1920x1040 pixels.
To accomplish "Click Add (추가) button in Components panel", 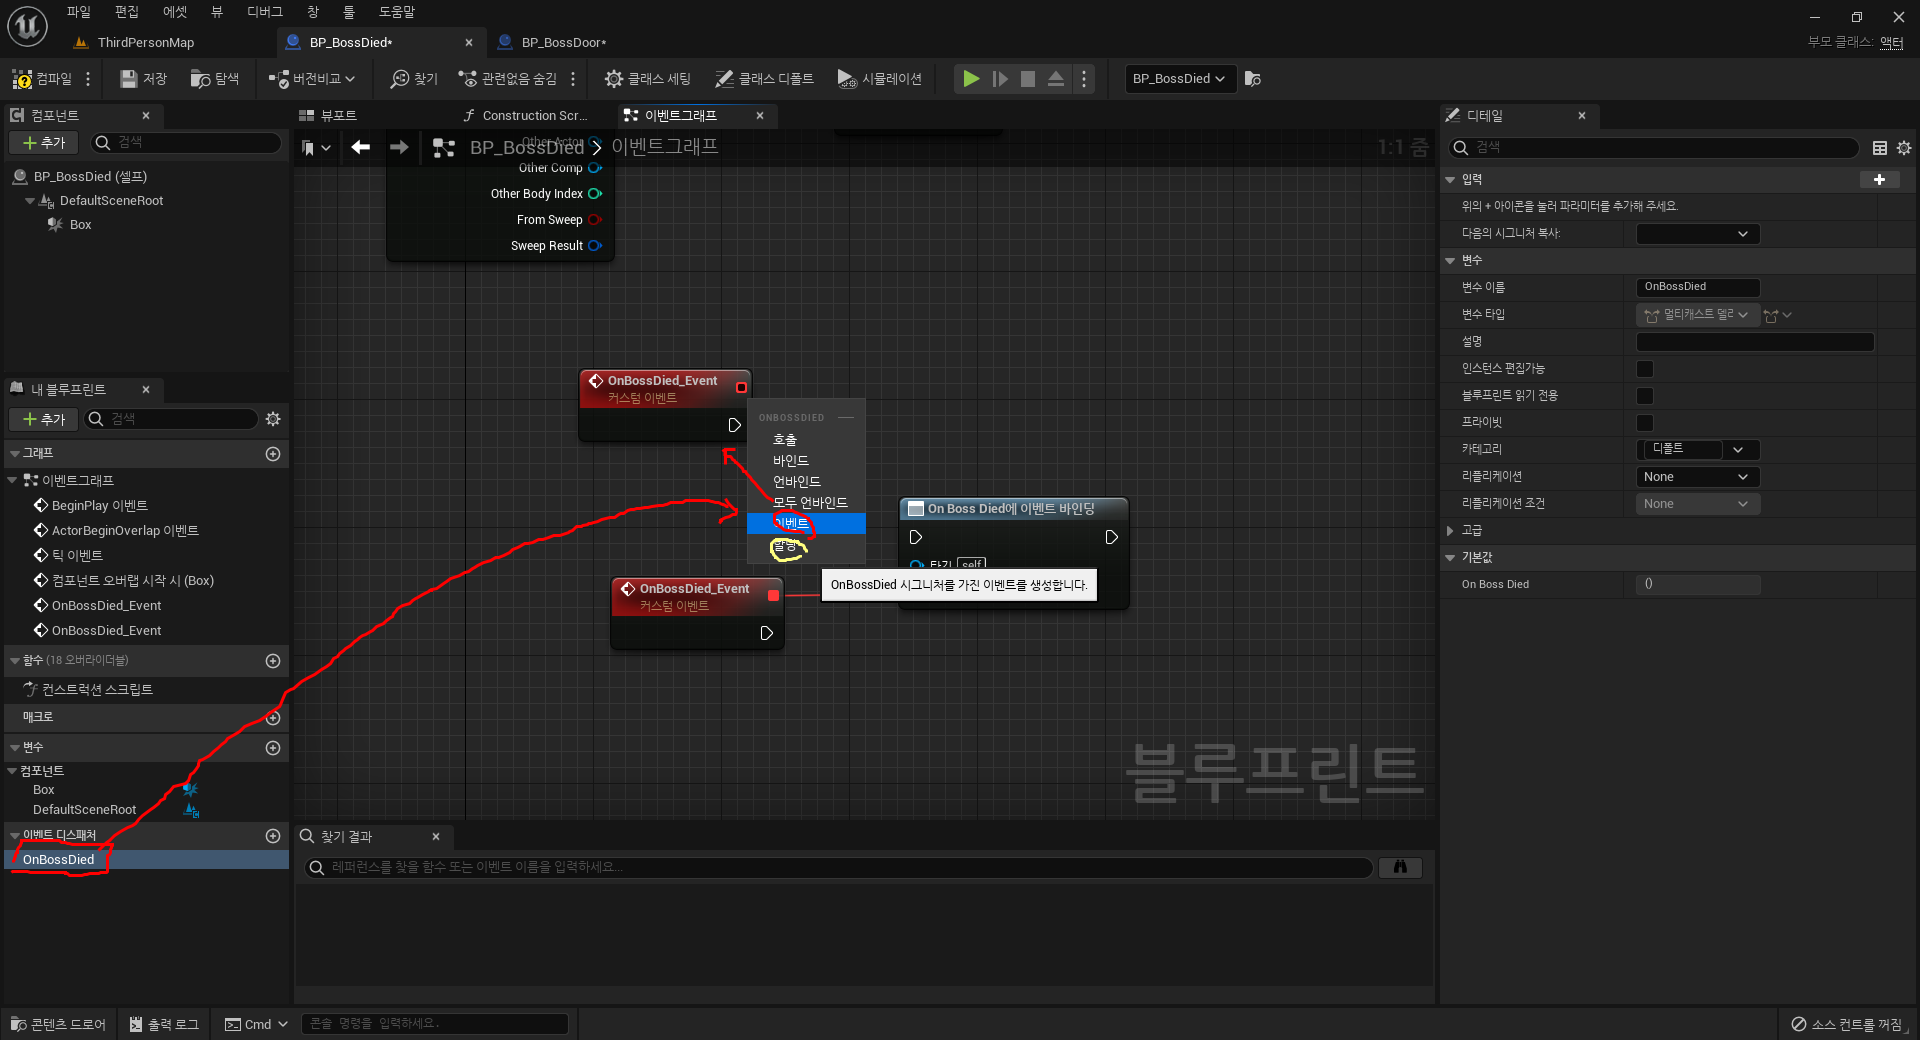I will [x=44, y=143].
